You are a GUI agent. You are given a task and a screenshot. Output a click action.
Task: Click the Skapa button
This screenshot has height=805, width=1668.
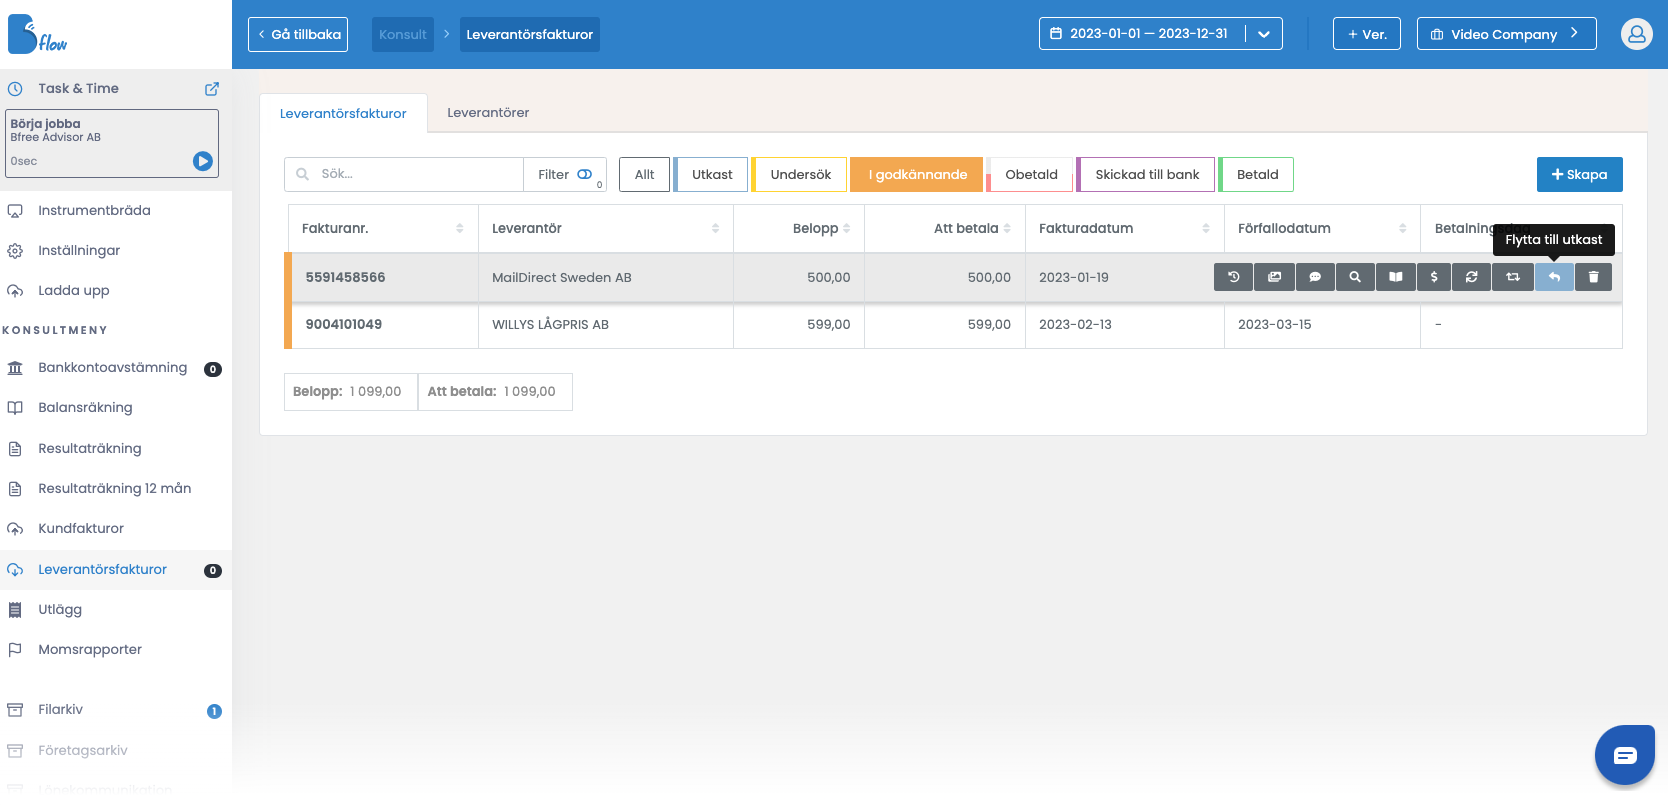tap(1580, 174)
